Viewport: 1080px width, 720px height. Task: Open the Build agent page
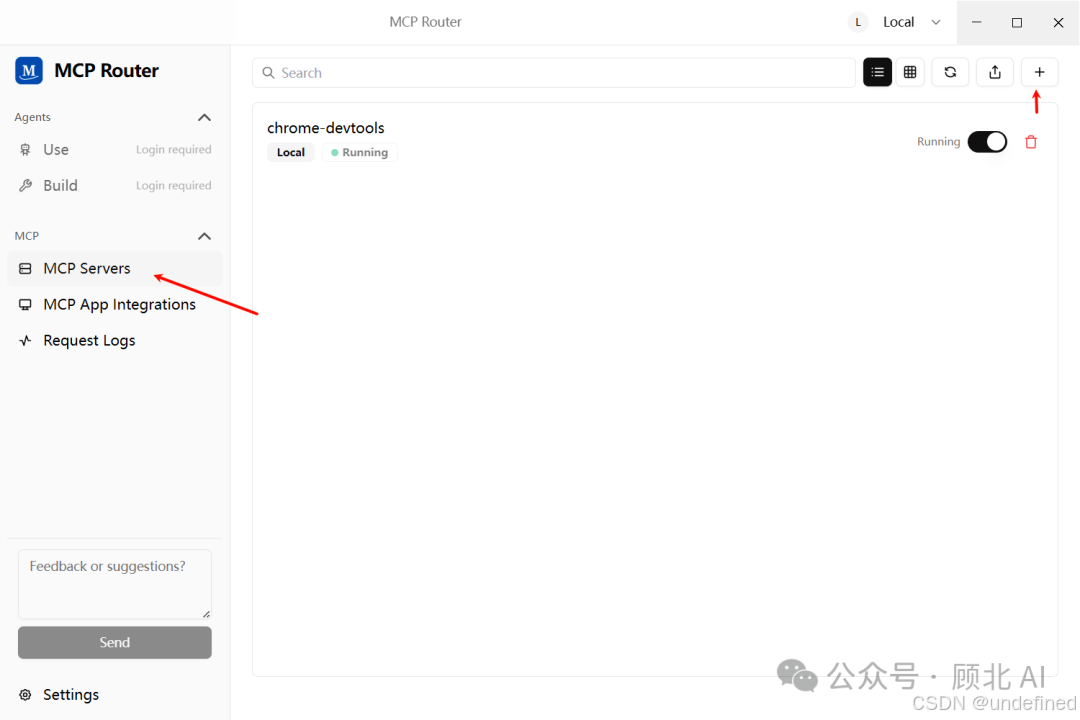pos(114,185)
